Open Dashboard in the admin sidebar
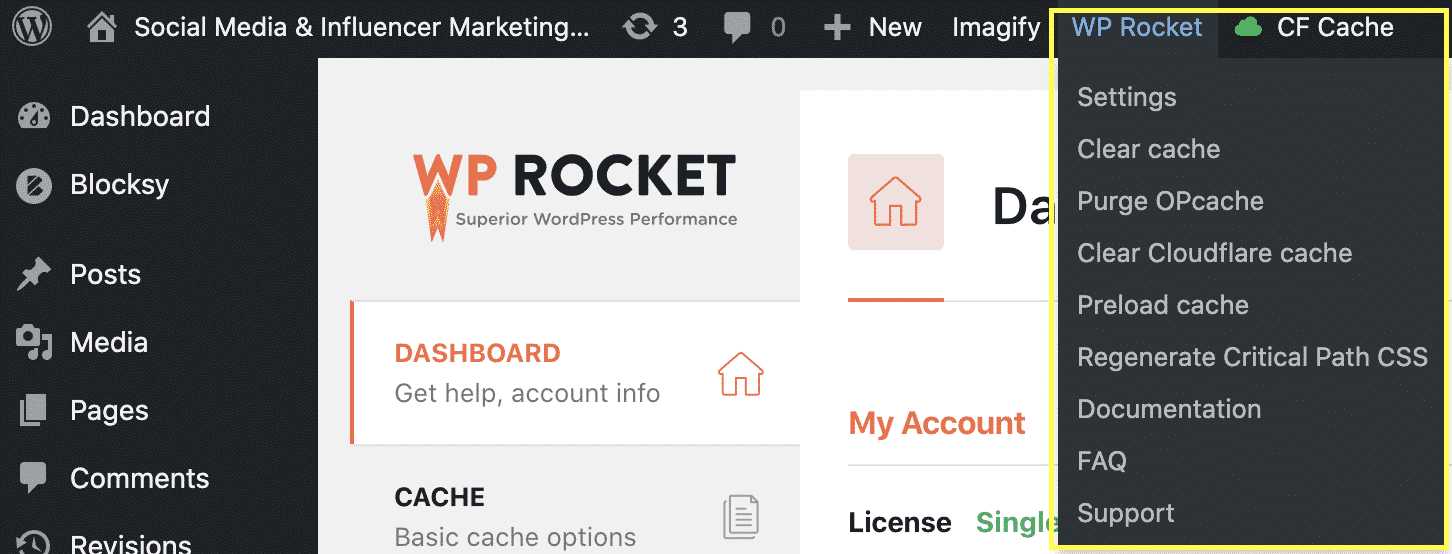 pyautogui.click(x=140, y=117)
